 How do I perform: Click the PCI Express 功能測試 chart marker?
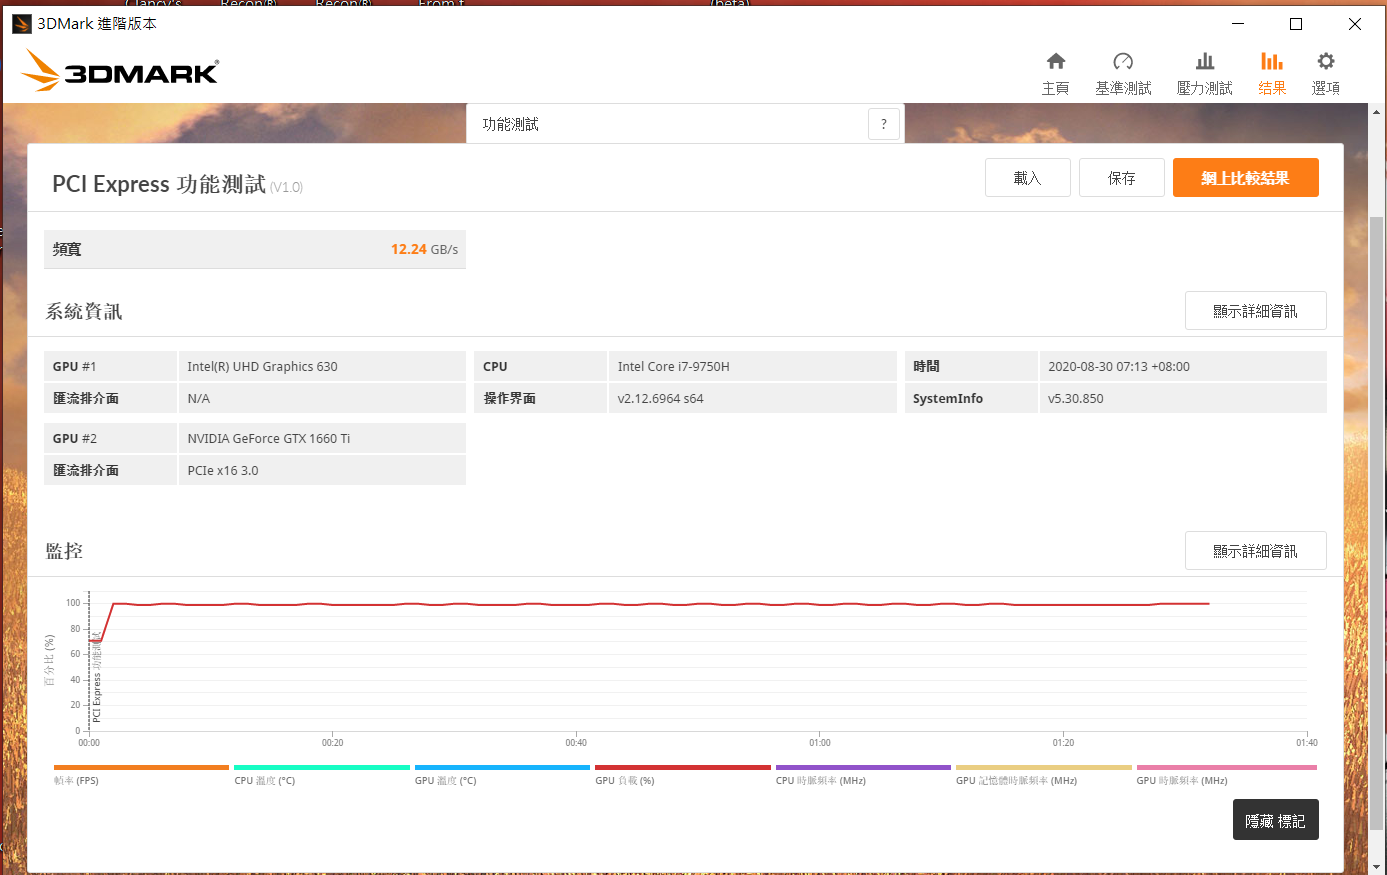pyautogui.click(x=96, y=676)
